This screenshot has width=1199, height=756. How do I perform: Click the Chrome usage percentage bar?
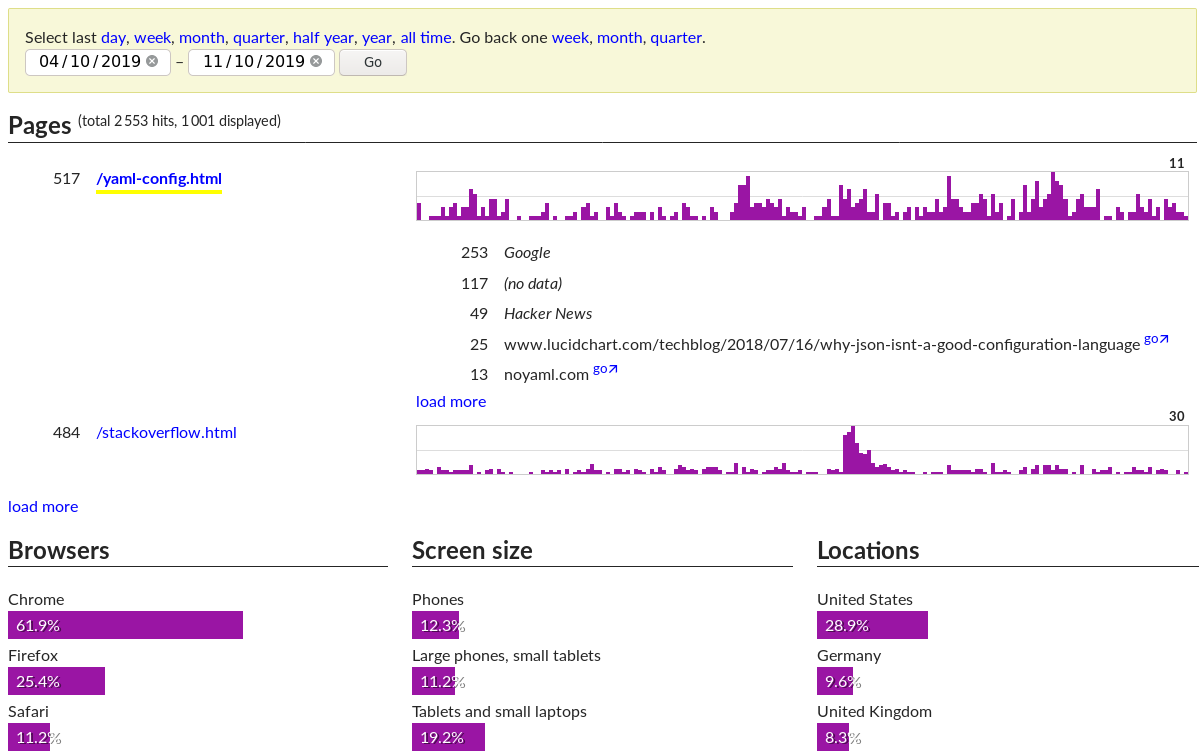tap(125, 624)
